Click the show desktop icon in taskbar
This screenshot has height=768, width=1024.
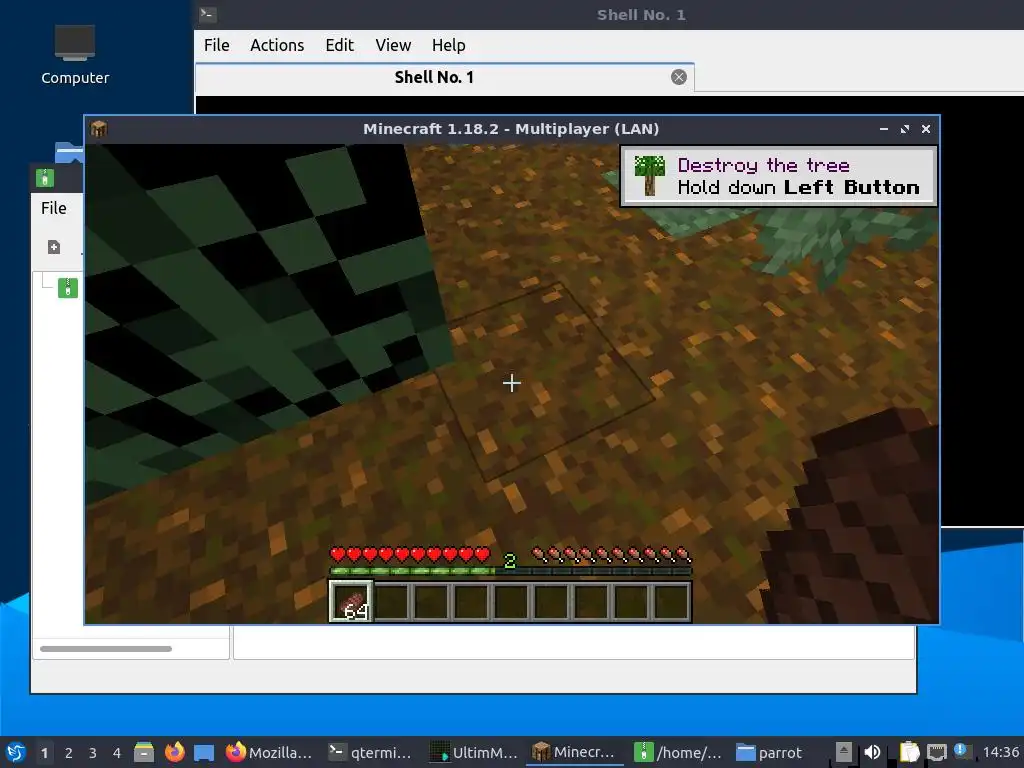point(204,753)
